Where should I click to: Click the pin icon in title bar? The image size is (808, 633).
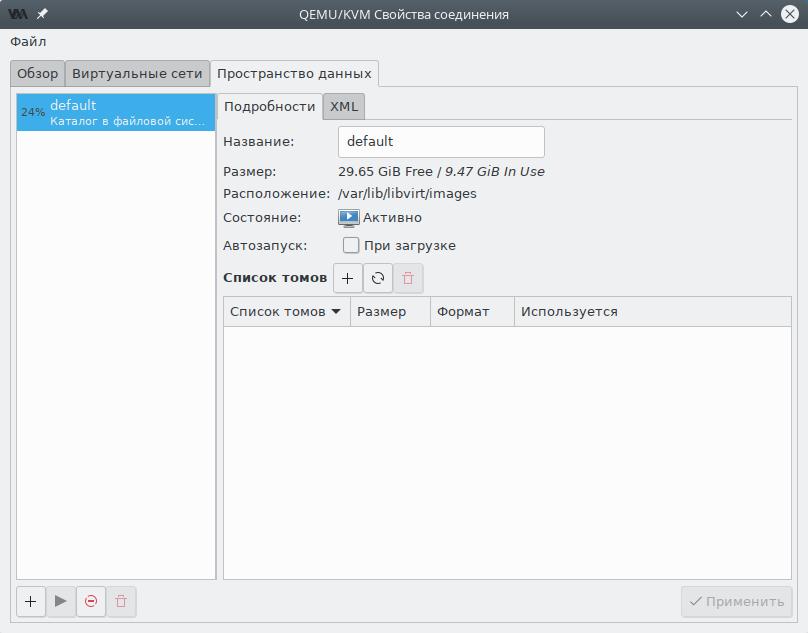pos(42,14)
